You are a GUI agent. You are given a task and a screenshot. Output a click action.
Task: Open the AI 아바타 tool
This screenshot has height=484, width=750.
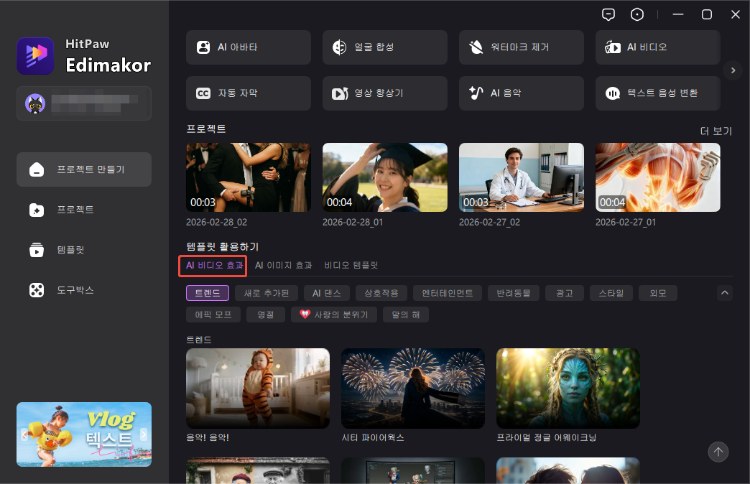pyautogui.click(x=248, y=47)
